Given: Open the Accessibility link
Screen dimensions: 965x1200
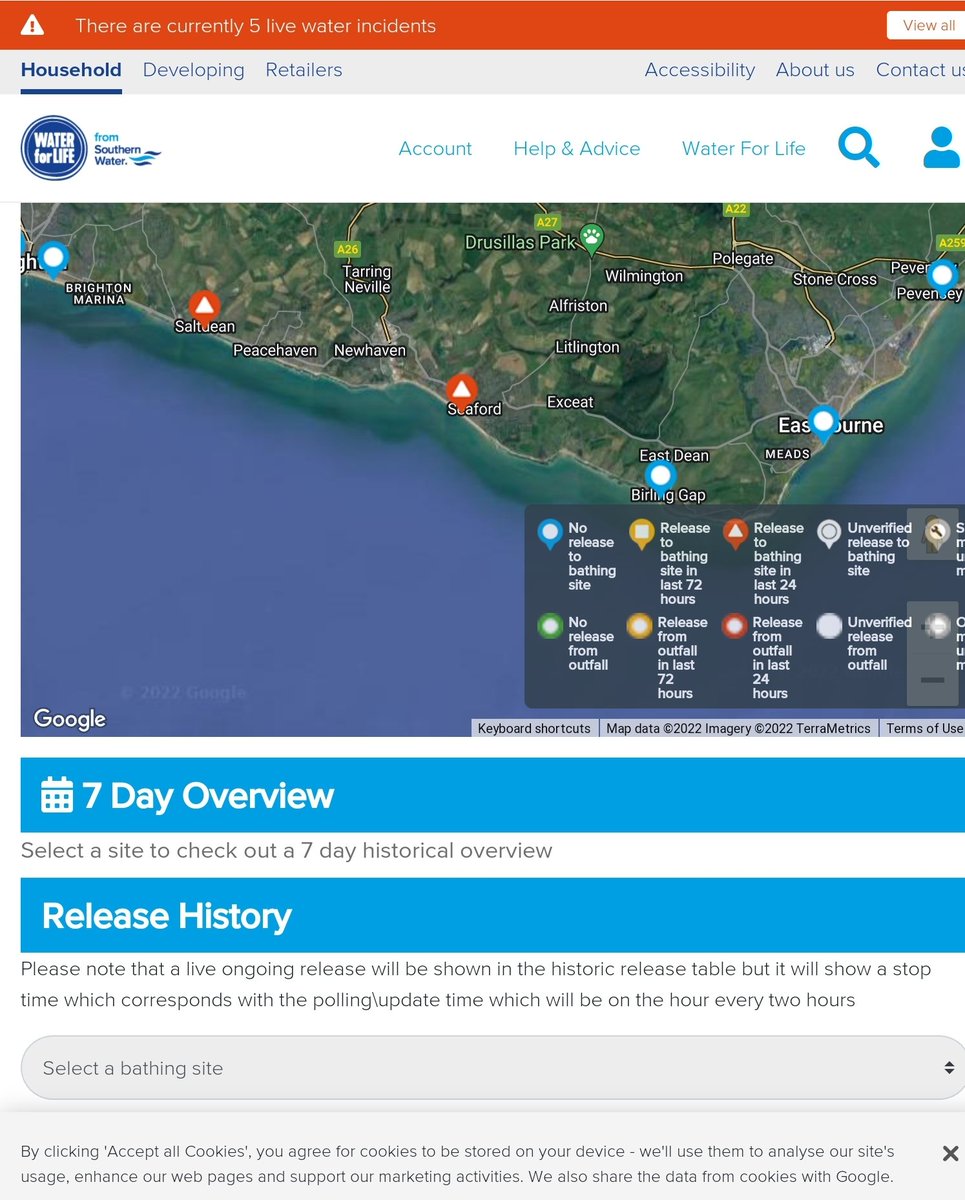Looking at the screenshot, I should click(x=700, y=70).
